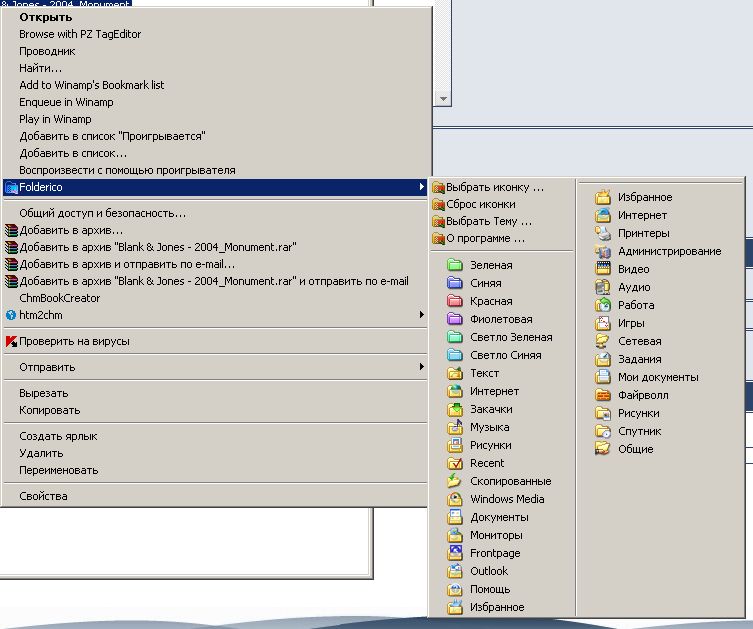Choose the Windows Media folder icon
Screen dimensions: 753x629
click(454, 499)
